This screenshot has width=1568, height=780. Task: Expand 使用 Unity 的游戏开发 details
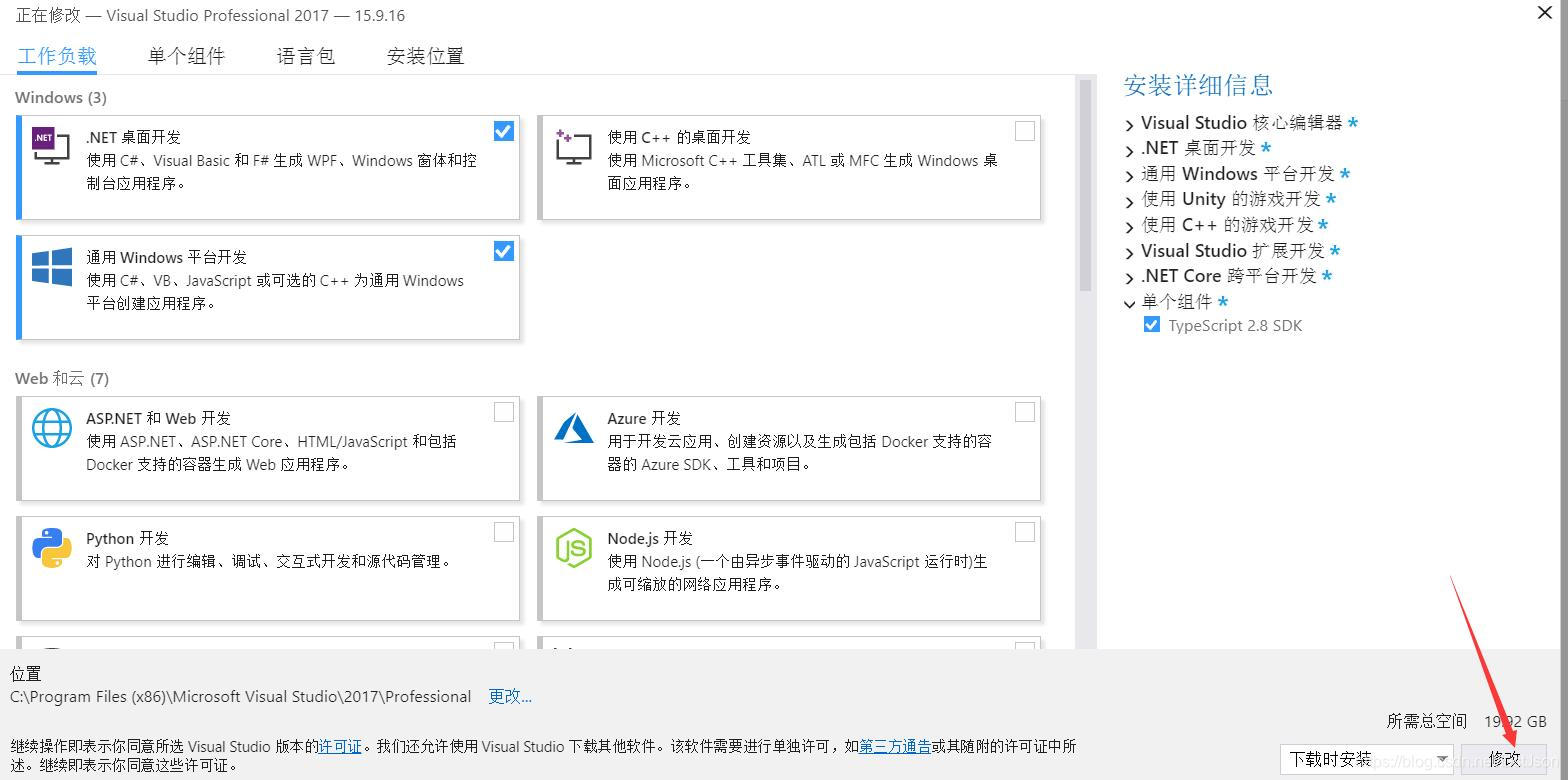[x=1130, y=201]
